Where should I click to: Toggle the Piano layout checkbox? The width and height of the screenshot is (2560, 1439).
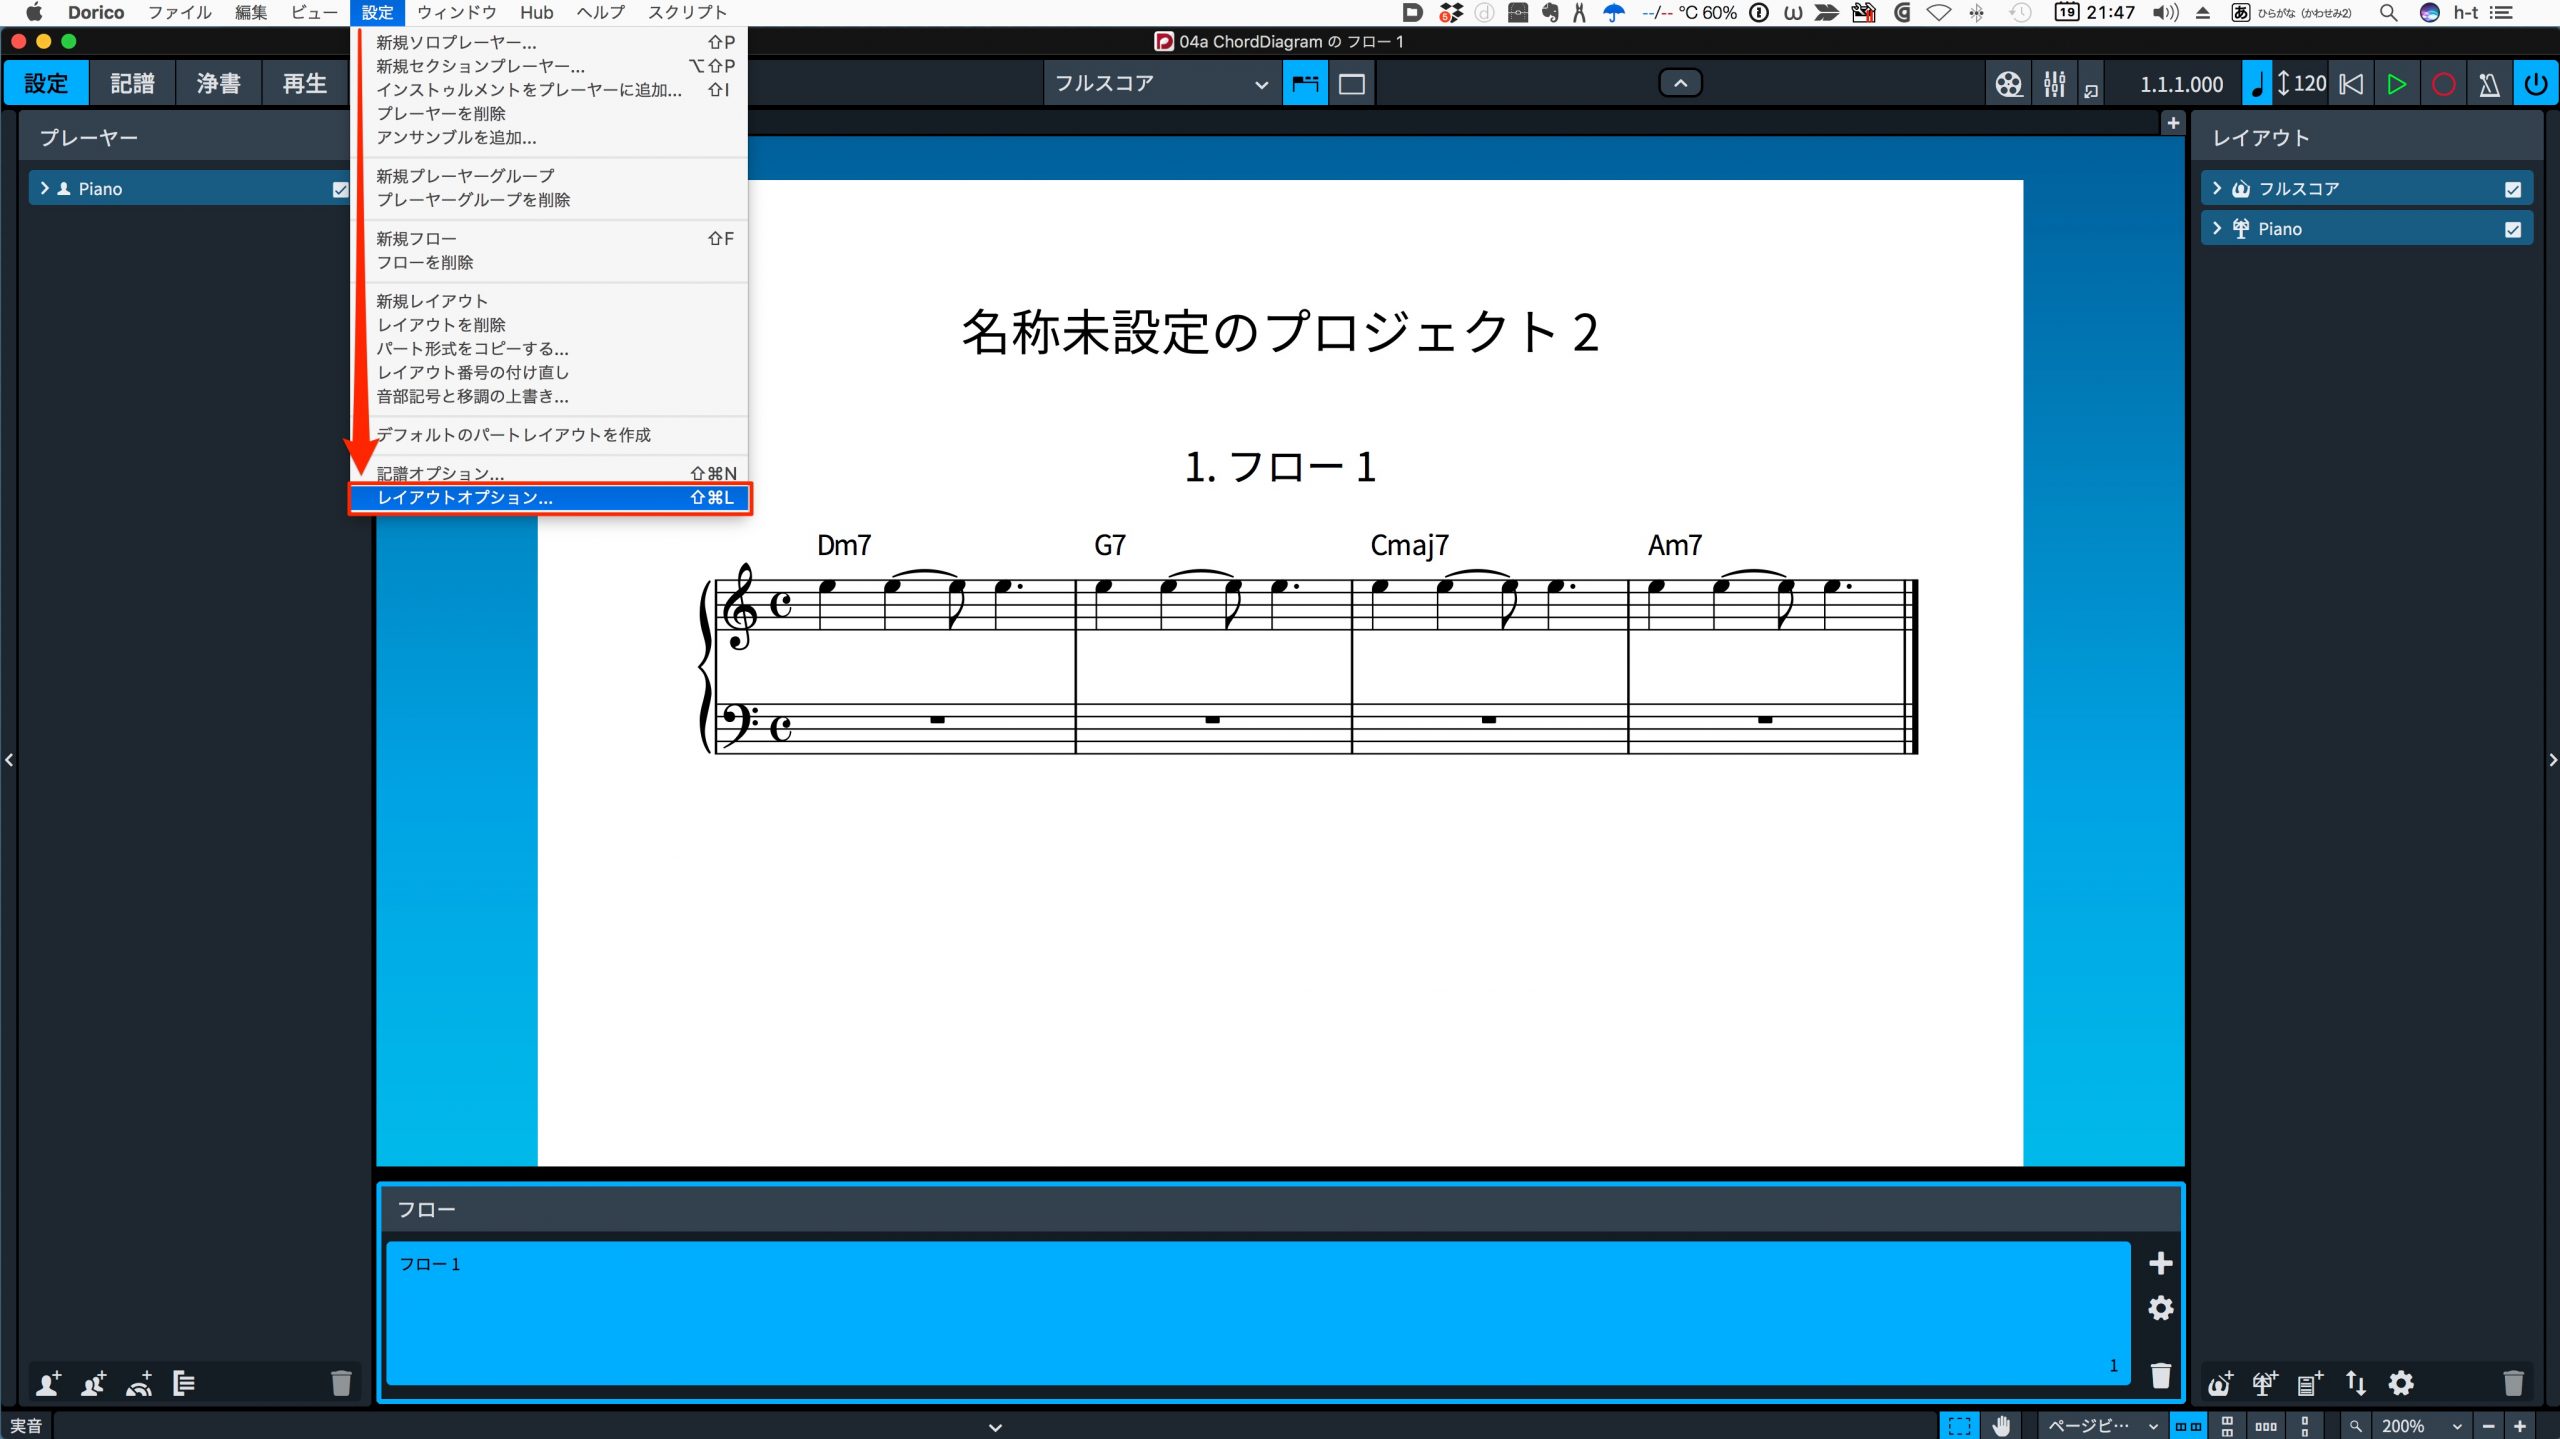[x=2513, y=230]
